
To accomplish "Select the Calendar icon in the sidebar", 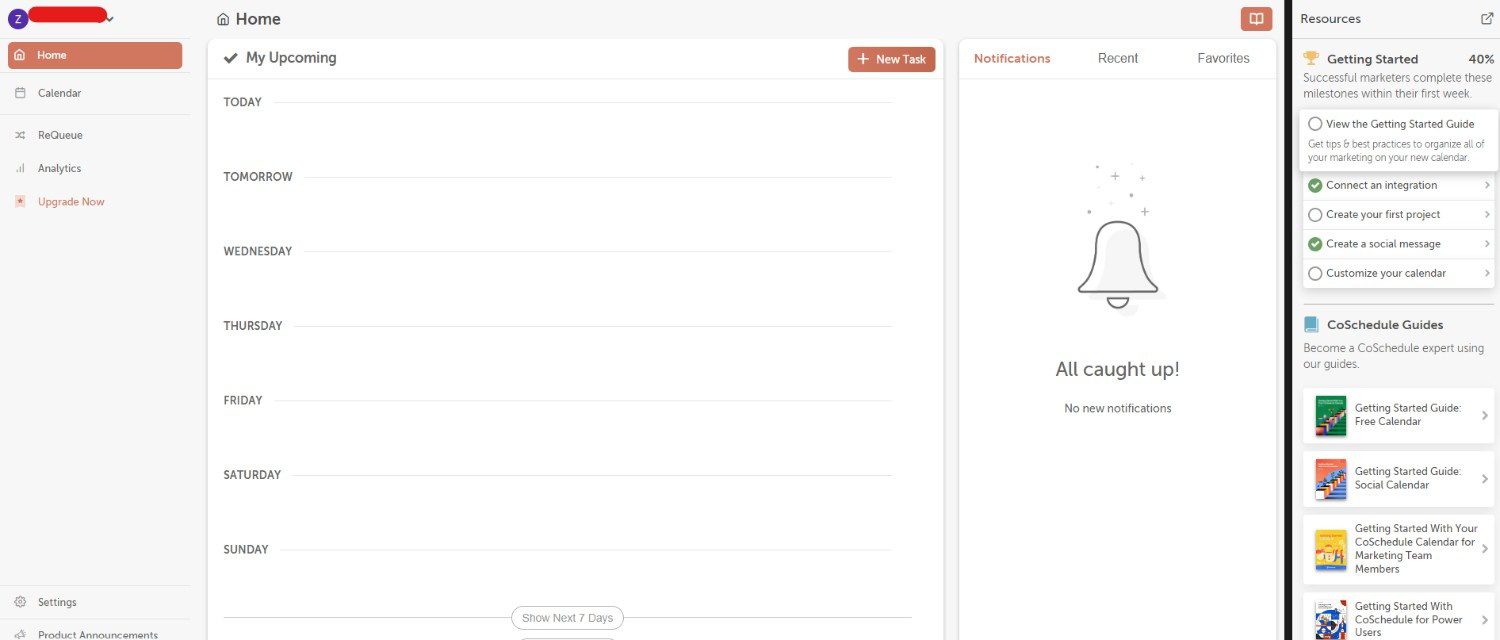I will point(20,92).
